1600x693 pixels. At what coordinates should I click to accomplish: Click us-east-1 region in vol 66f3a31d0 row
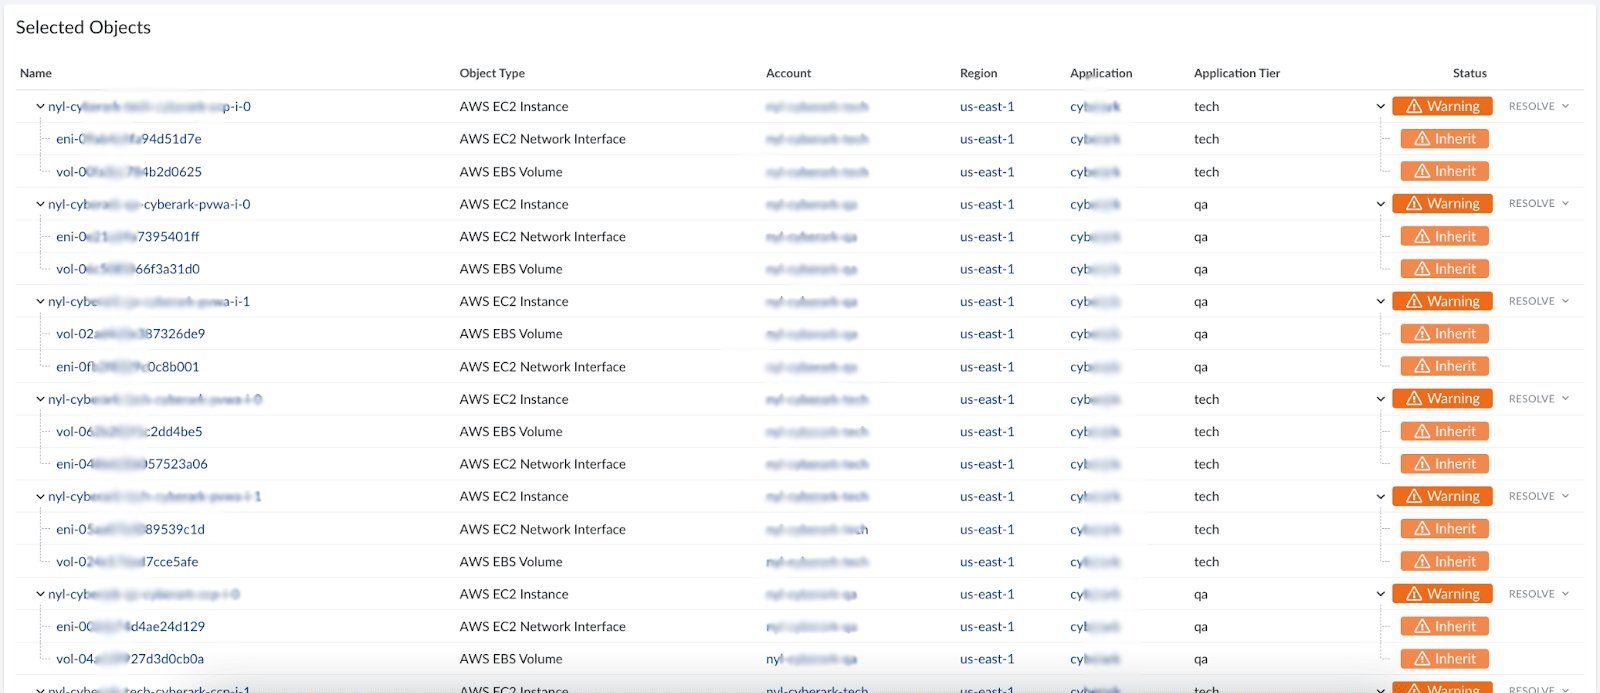point(987,269)
